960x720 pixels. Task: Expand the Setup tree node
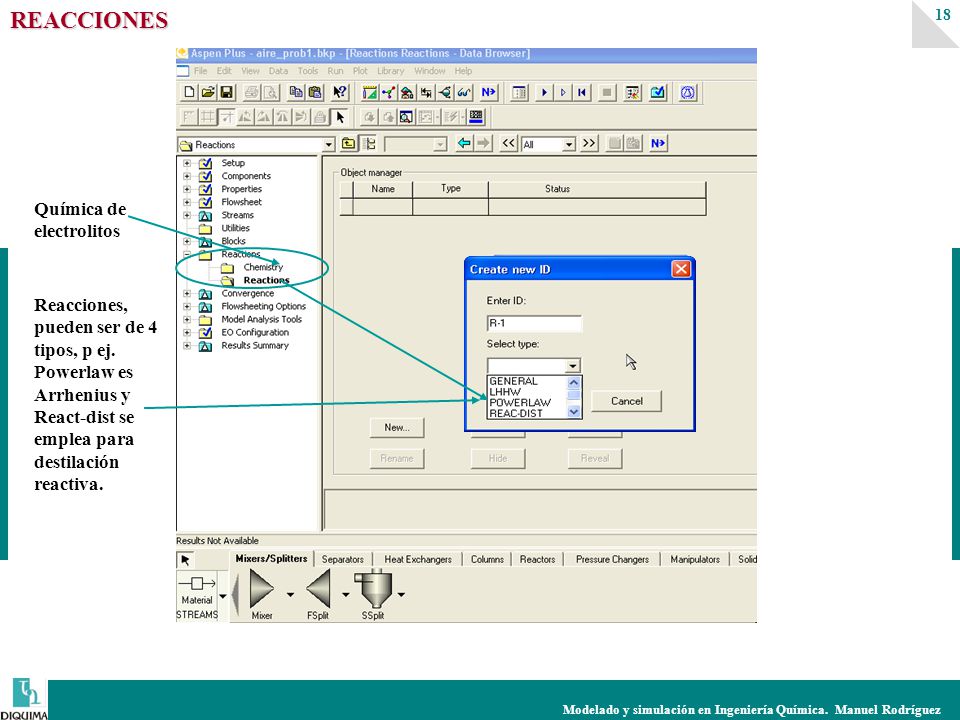[187, 163]
